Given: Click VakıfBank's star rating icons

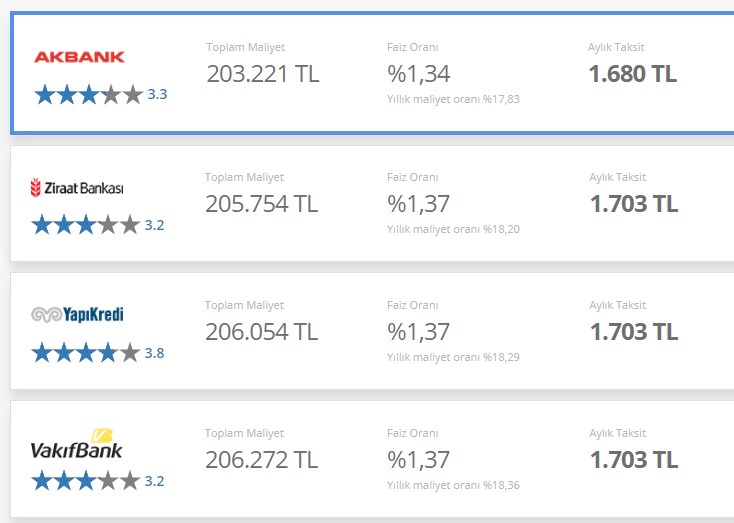Looking at the screenshot, I should point(85,481).
